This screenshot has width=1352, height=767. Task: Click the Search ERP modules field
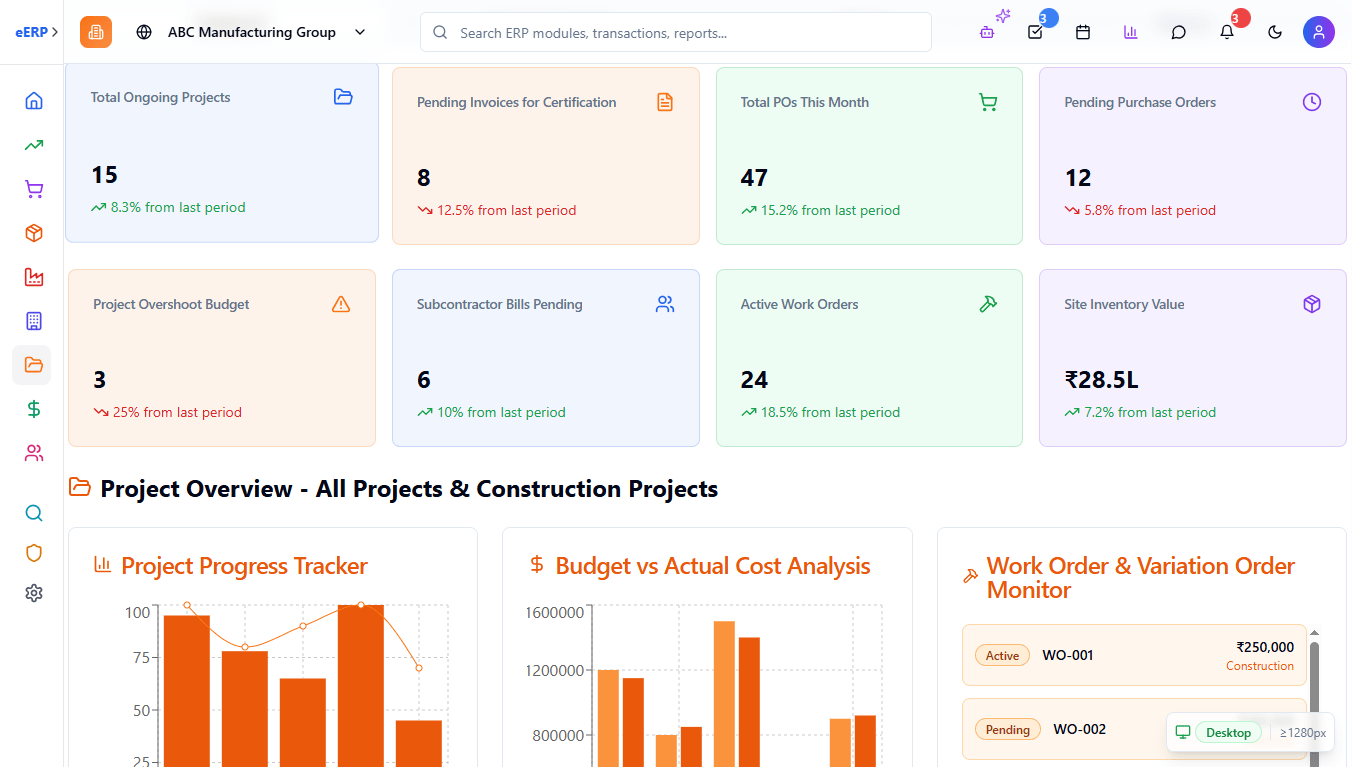point(675,32)
